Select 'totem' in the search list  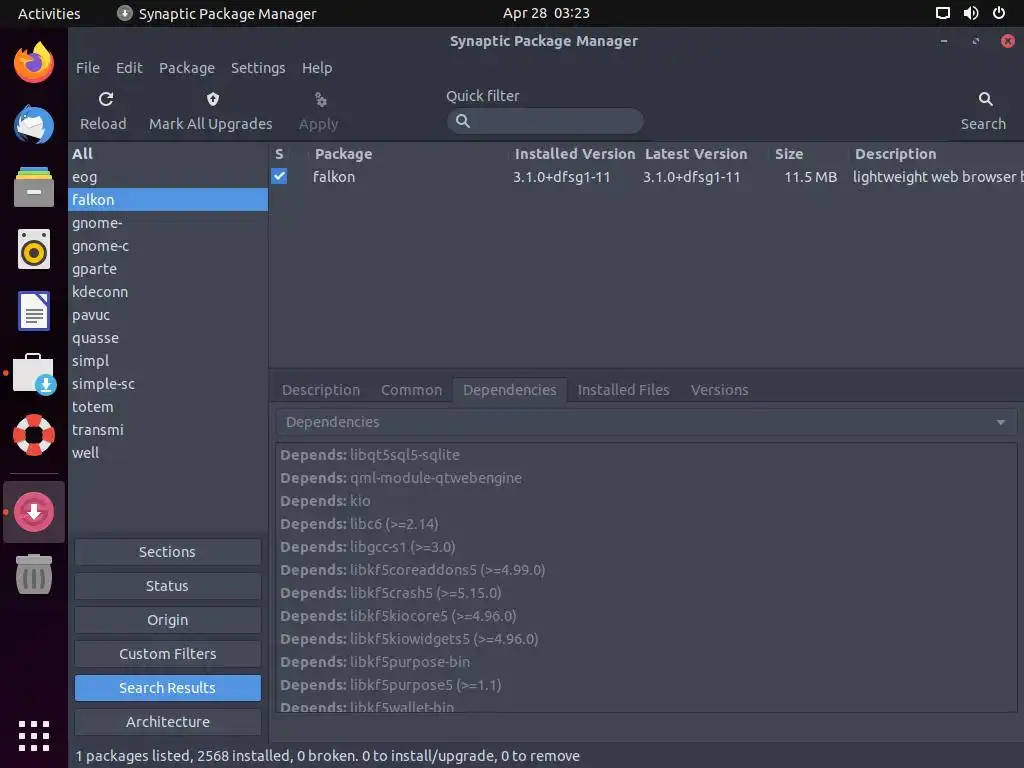[x=168, y=407]
